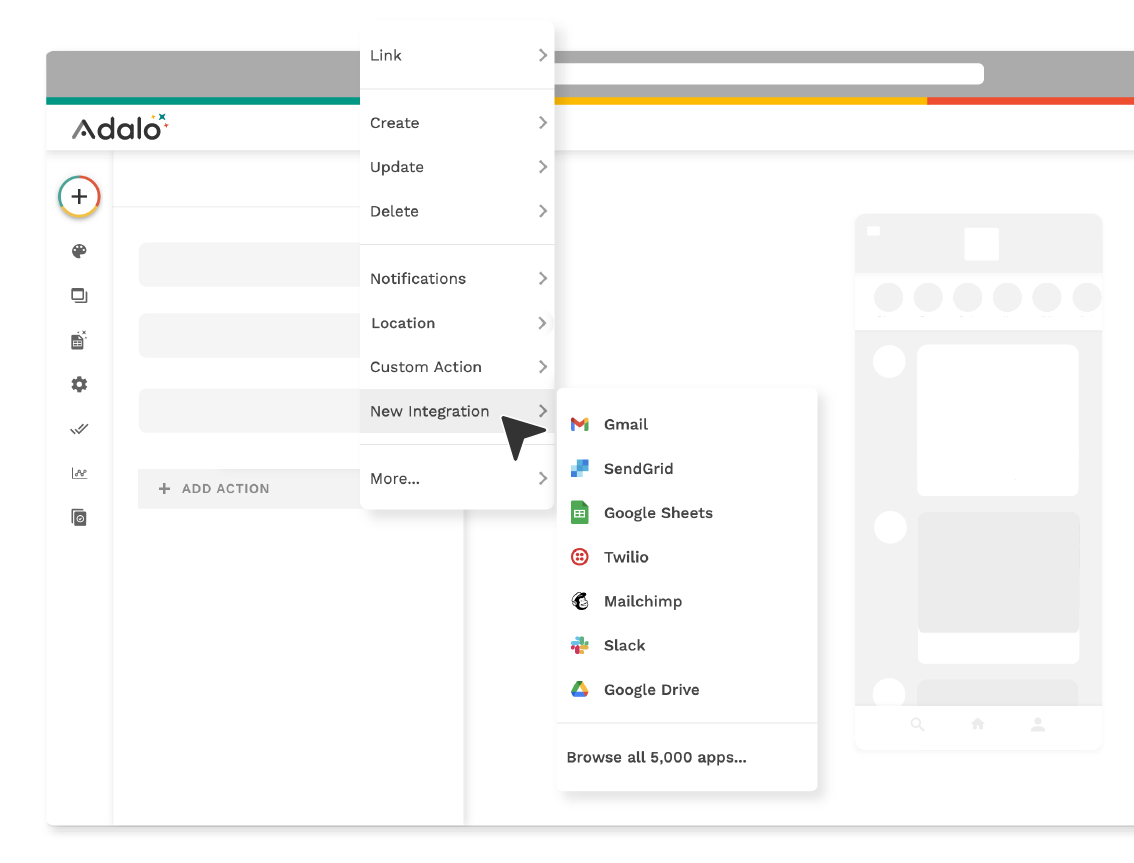Image resolution: width=1134 pixels, height=863 pixels.
Task: Select the Create menu item
Action: coord(457,122)
